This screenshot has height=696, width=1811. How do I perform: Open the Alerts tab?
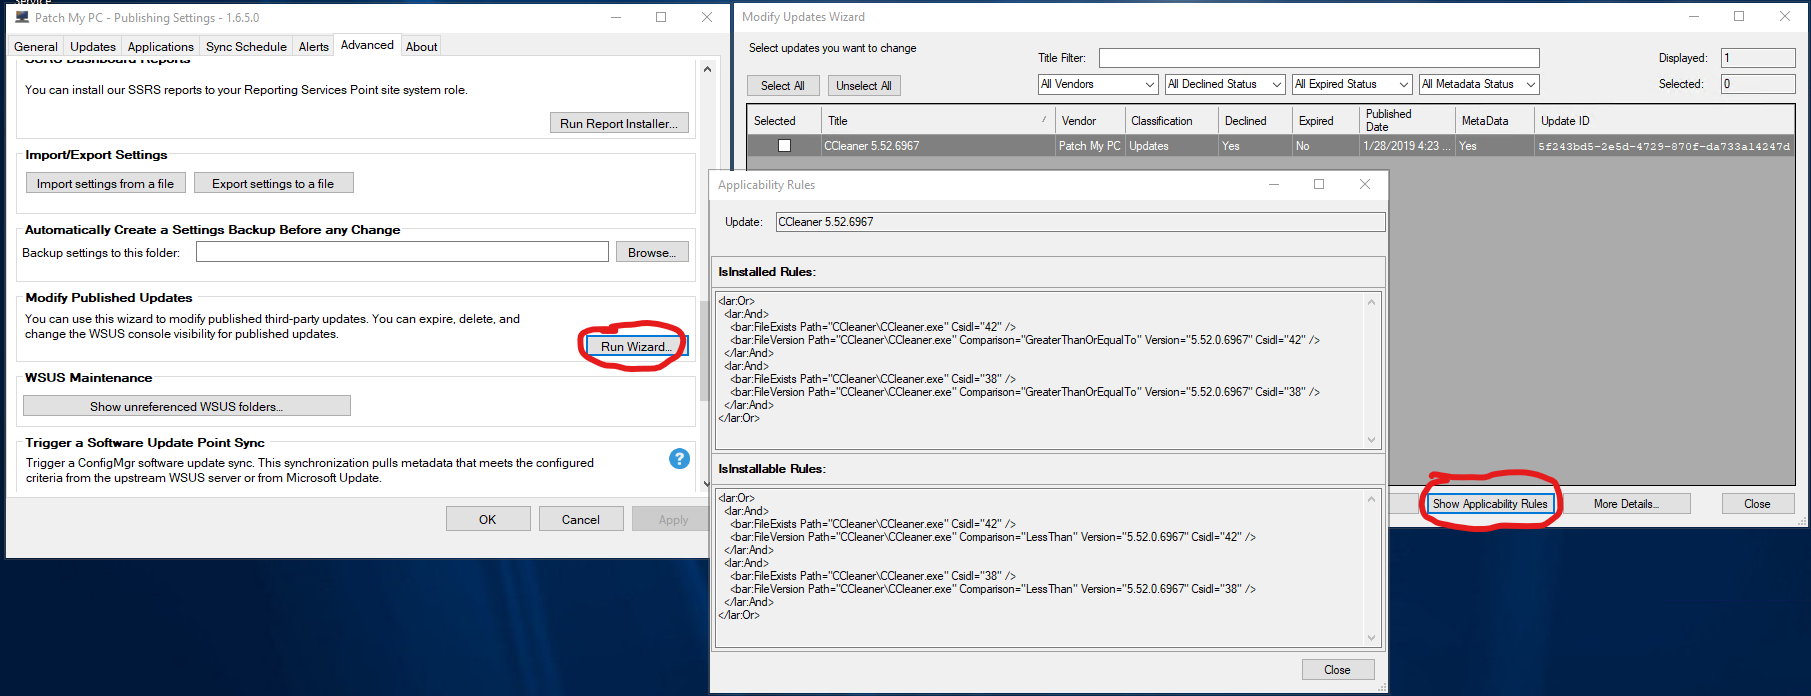click(x=313, y=47)
